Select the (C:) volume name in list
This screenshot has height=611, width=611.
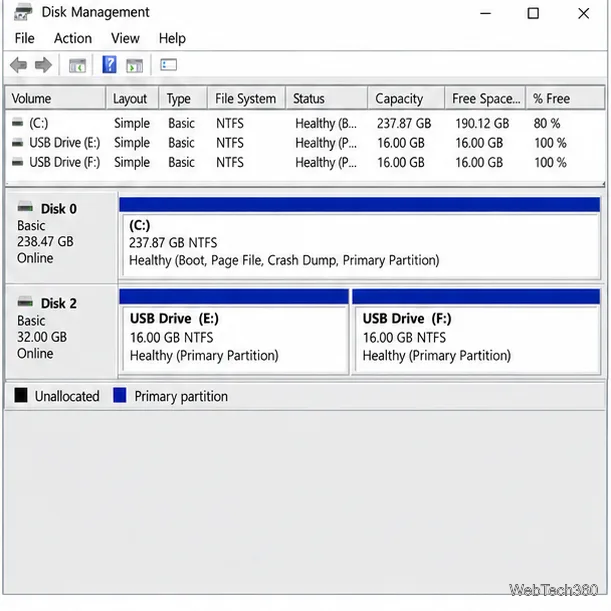(39, 123)
